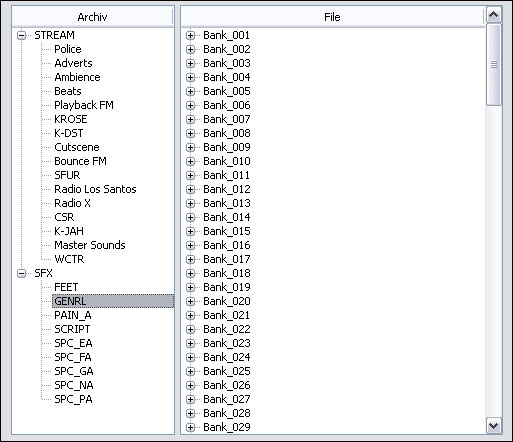513x442 pixels.
Task: Expand the Bank_029 entry
Action: click(190, 427)
